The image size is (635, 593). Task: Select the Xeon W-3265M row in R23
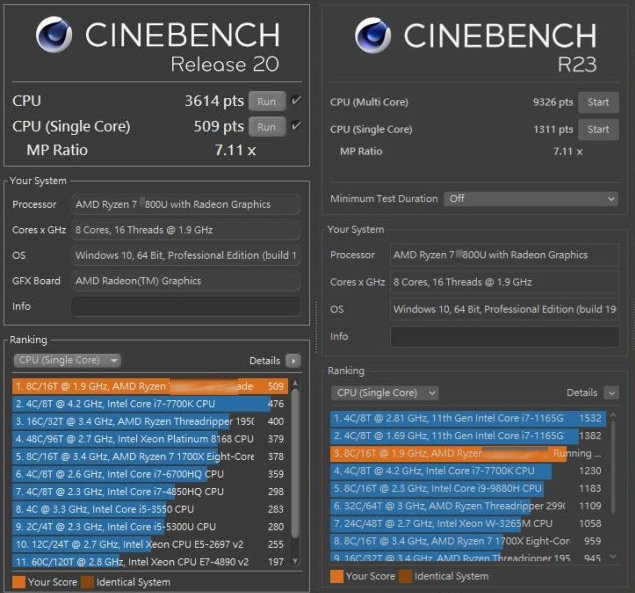point(468,523)
